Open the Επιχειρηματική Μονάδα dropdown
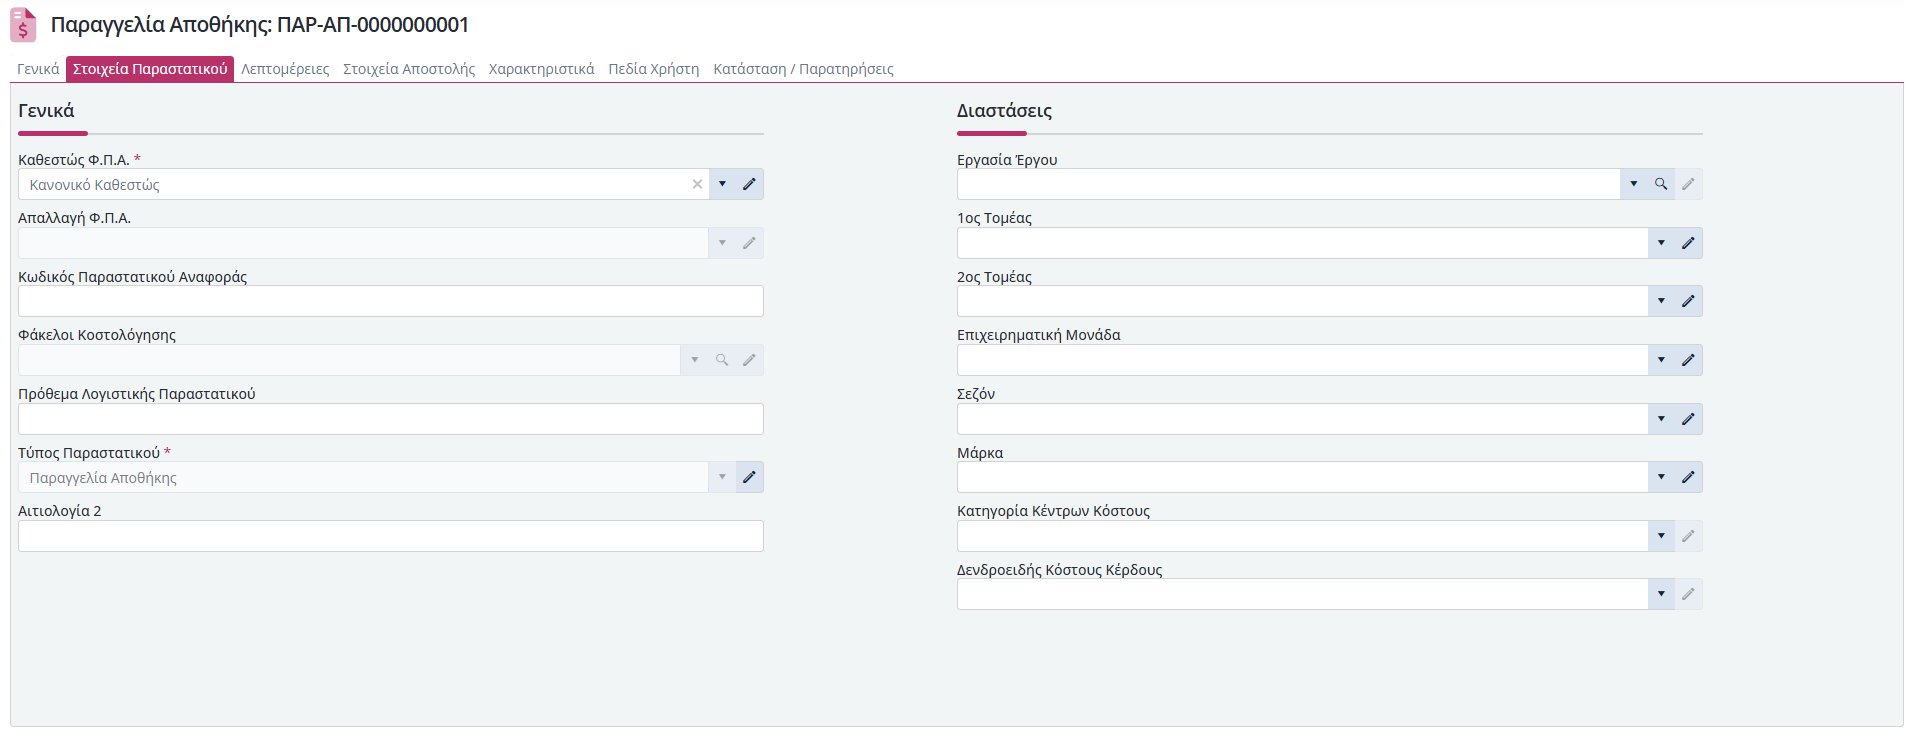The width and height of the screenshot is (1905, 733). pyautogui.click(x=1661, y=360)
